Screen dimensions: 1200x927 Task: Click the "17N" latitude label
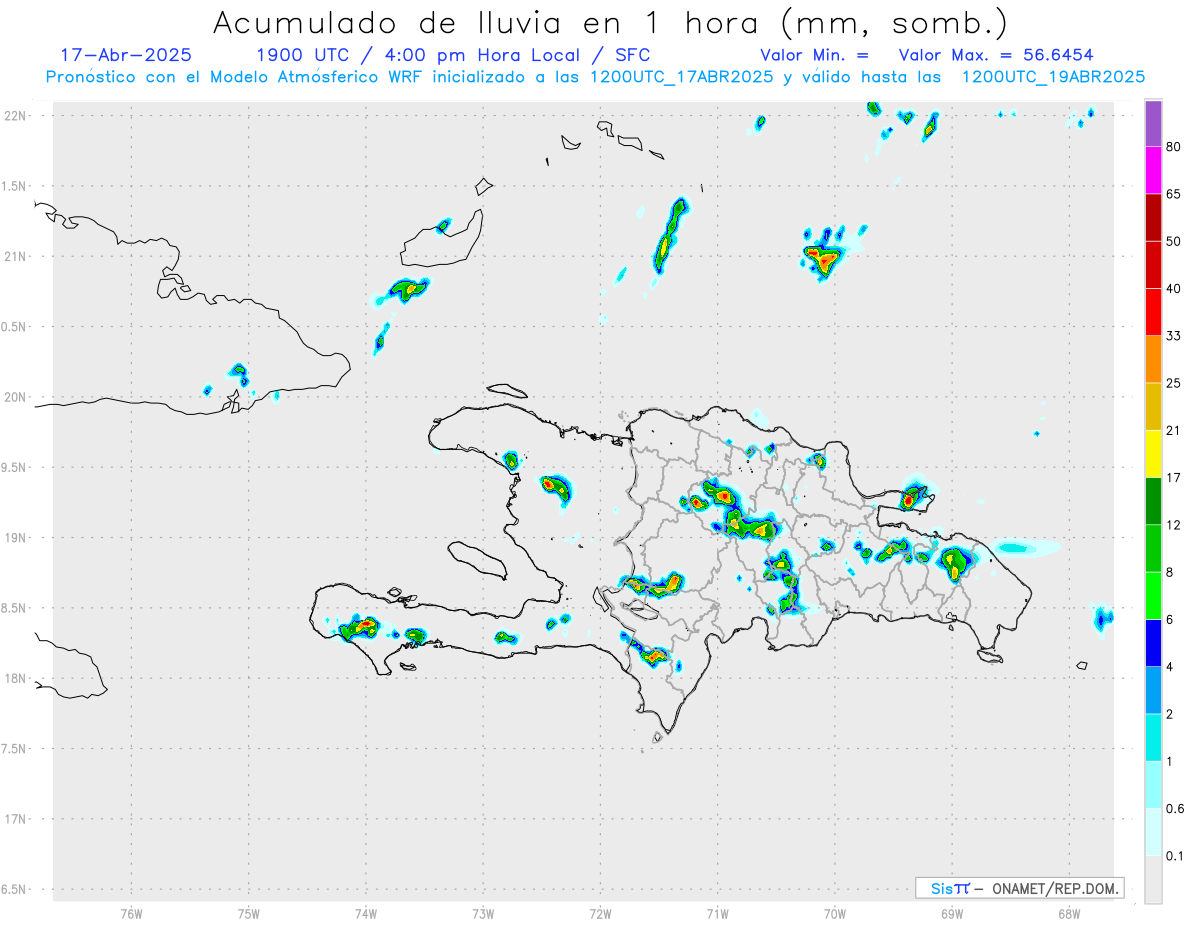tap(15, 819)
